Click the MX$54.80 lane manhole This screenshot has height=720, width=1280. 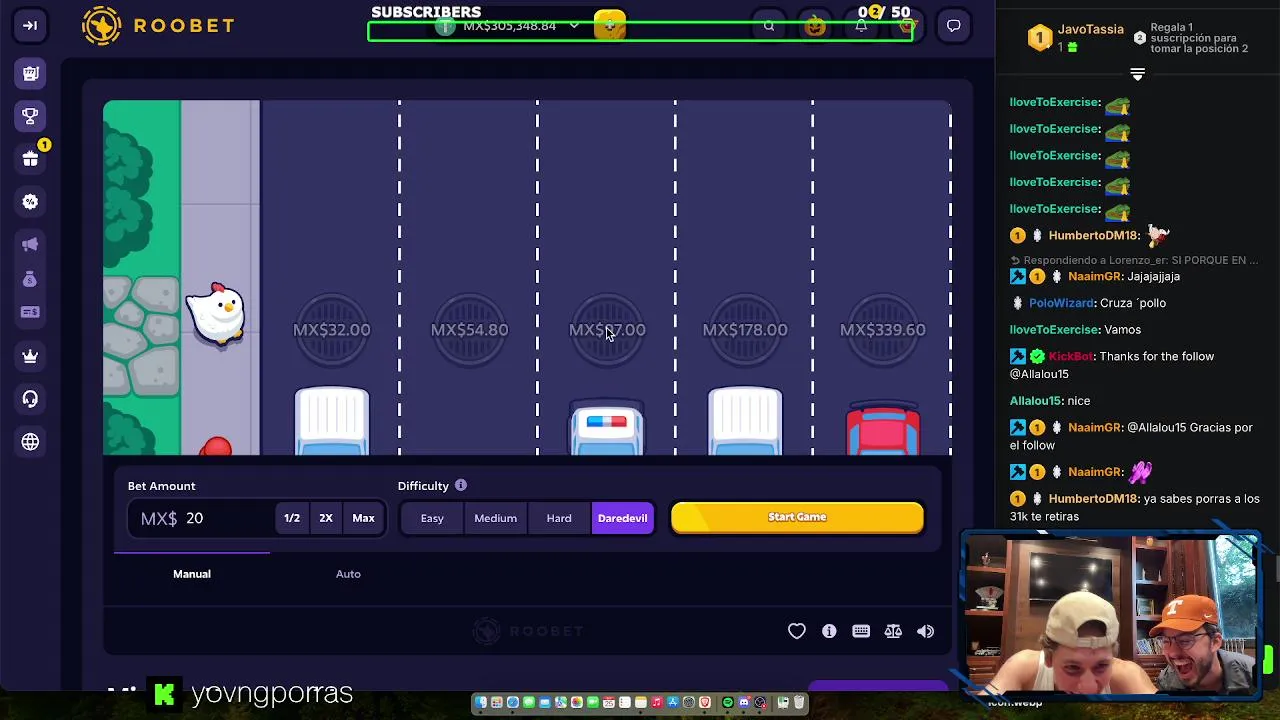point(469,329)
